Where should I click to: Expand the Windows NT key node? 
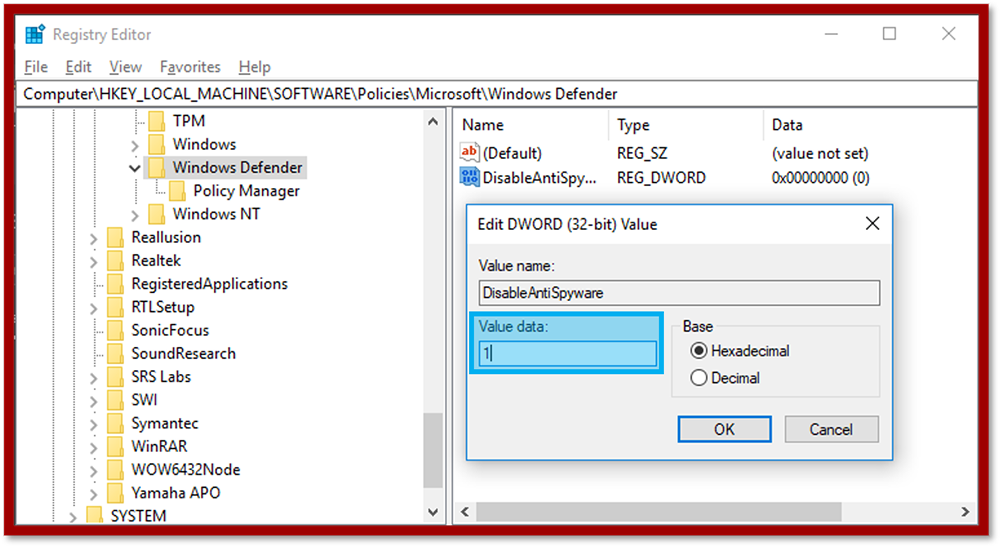(x=135, y=215)
